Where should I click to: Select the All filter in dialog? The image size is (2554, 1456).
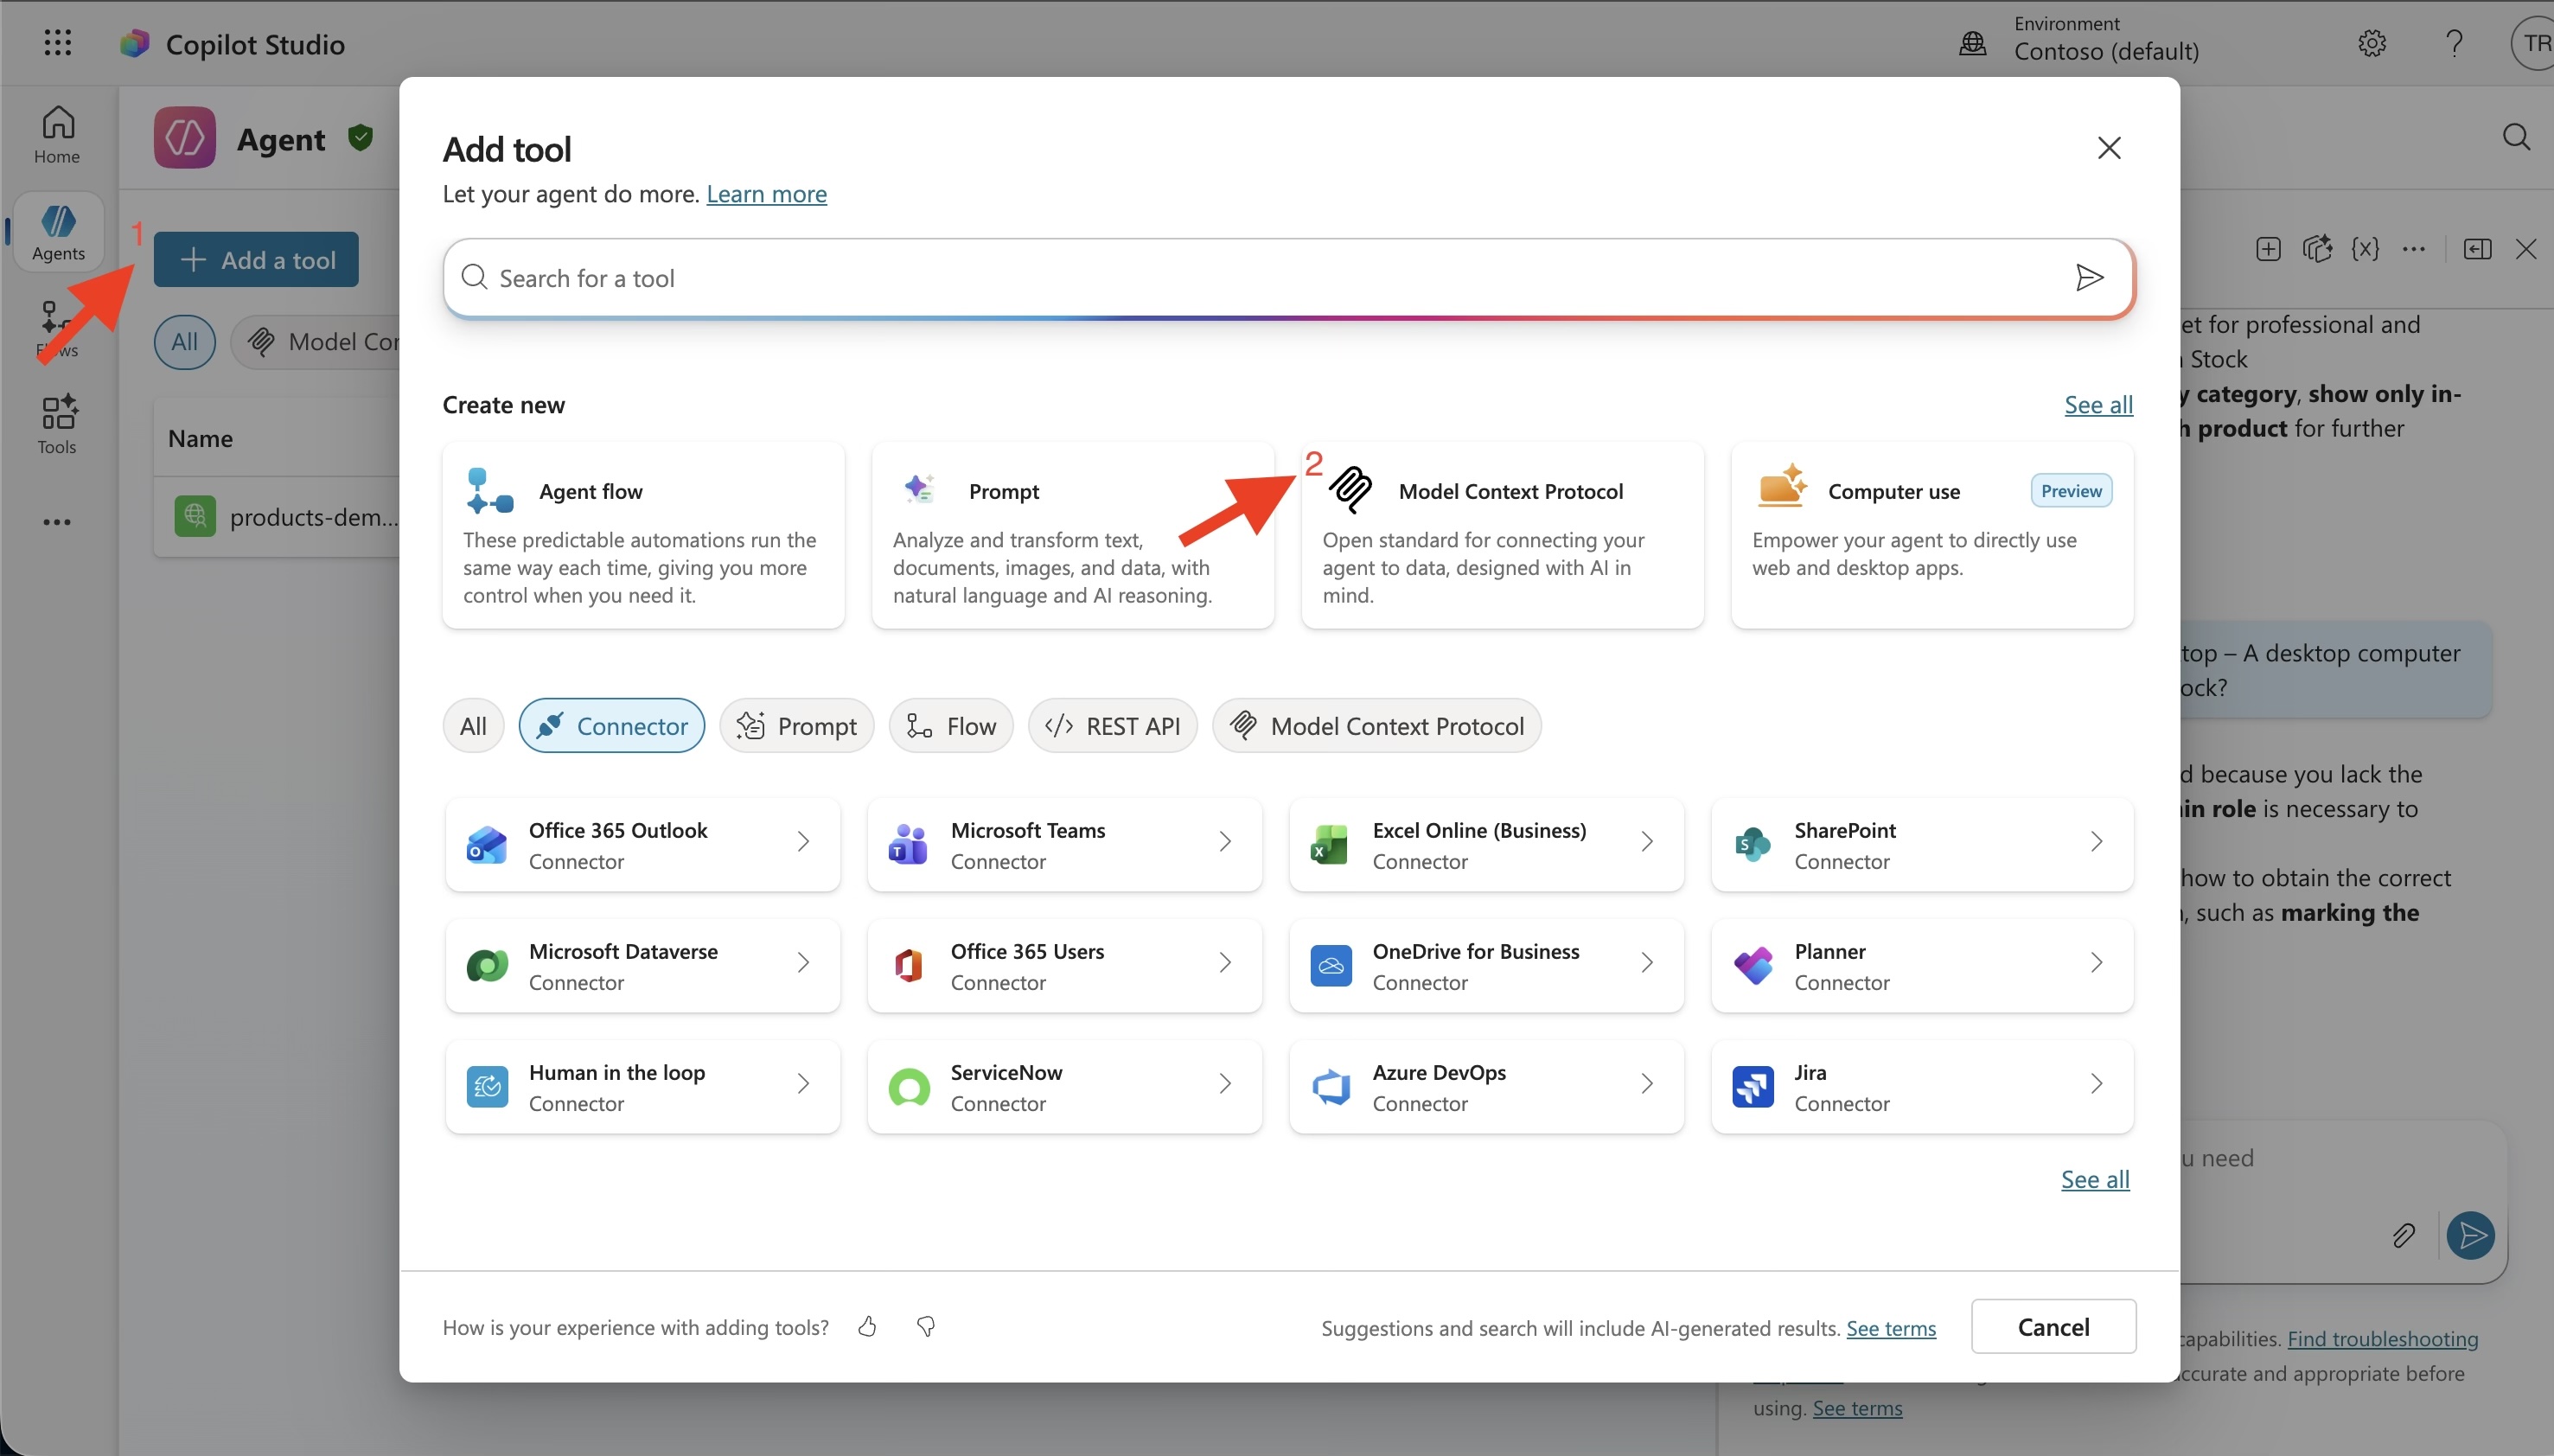tap(473, 726)
